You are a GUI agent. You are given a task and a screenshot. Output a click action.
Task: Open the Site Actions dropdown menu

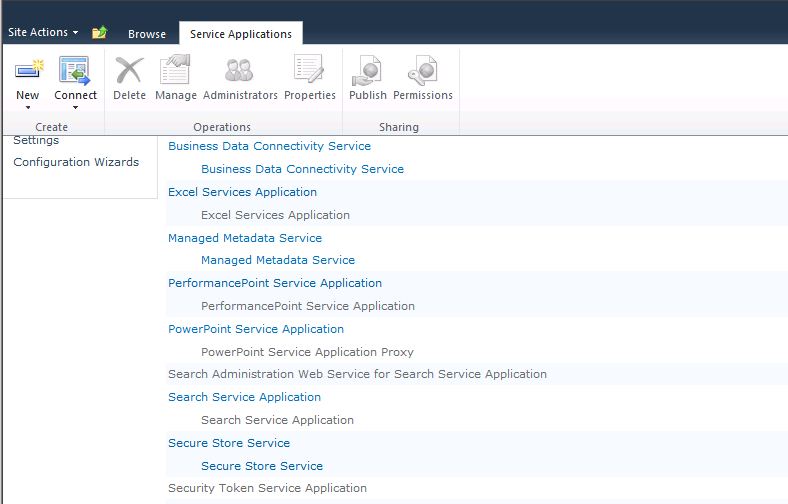point(43,32)
